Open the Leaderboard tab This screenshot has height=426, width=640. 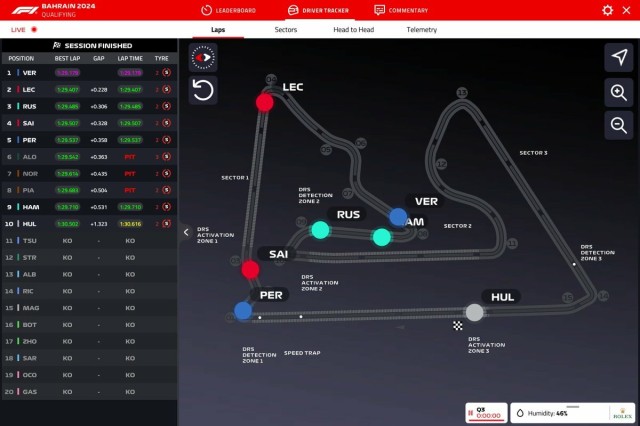tap(229, 10)
